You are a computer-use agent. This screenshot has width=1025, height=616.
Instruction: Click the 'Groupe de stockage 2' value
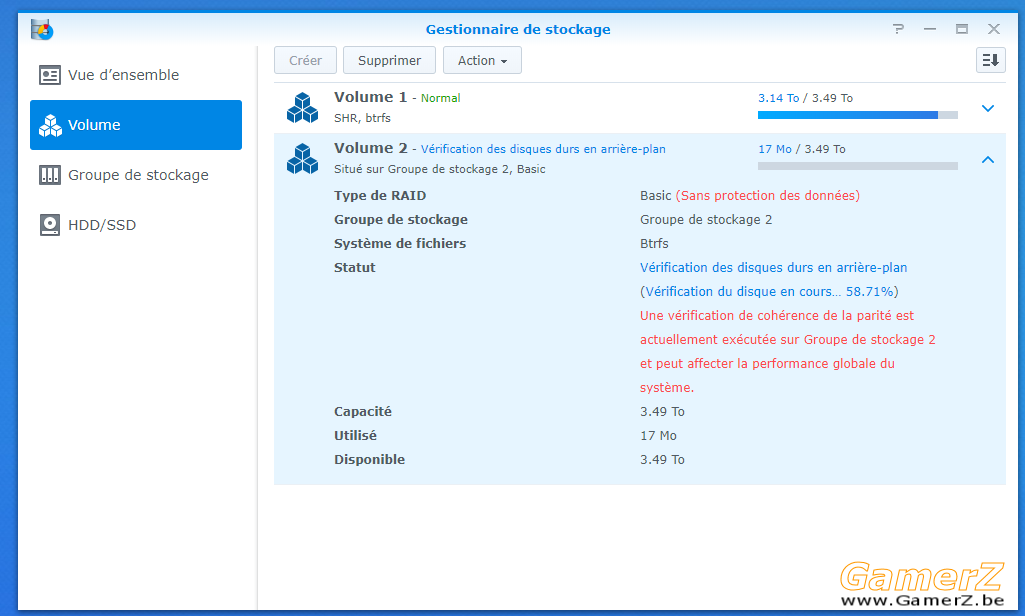706,220
